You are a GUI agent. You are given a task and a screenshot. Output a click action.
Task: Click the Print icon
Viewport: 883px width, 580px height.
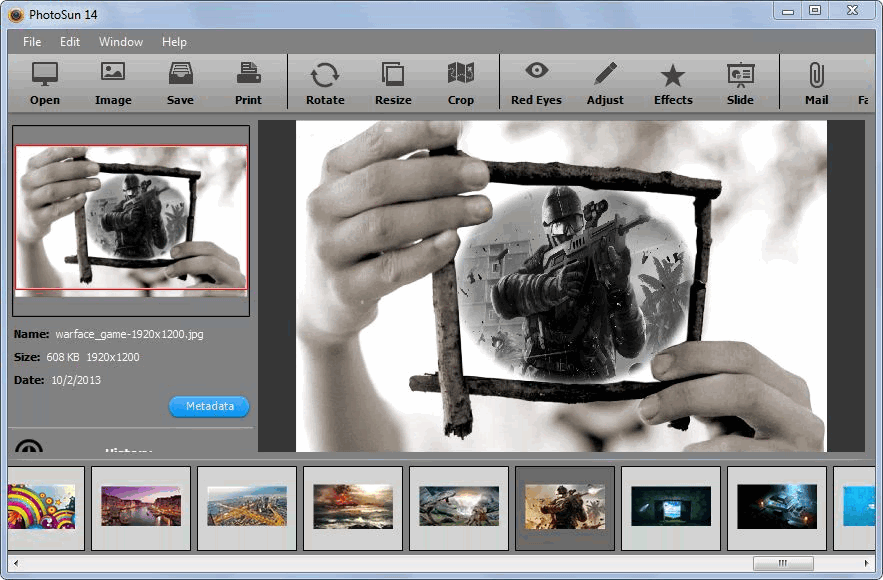[248, 73]
